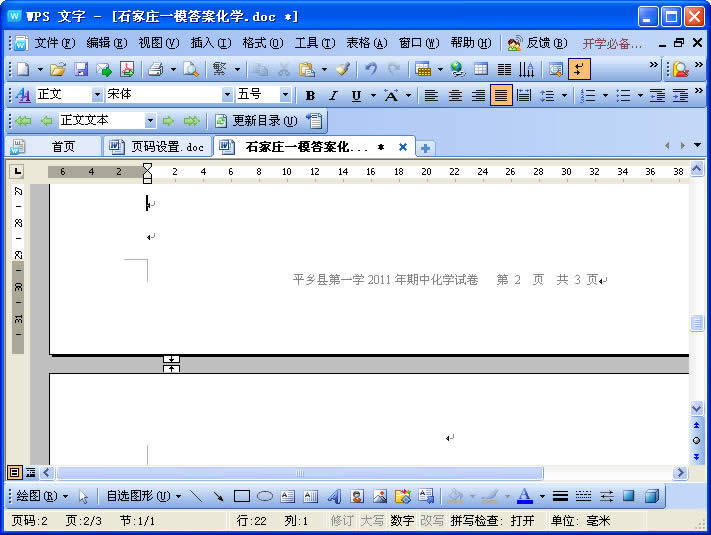Click the Format Painter brush icon
Screen dimensions: 711x535
[x=343, y=69]
